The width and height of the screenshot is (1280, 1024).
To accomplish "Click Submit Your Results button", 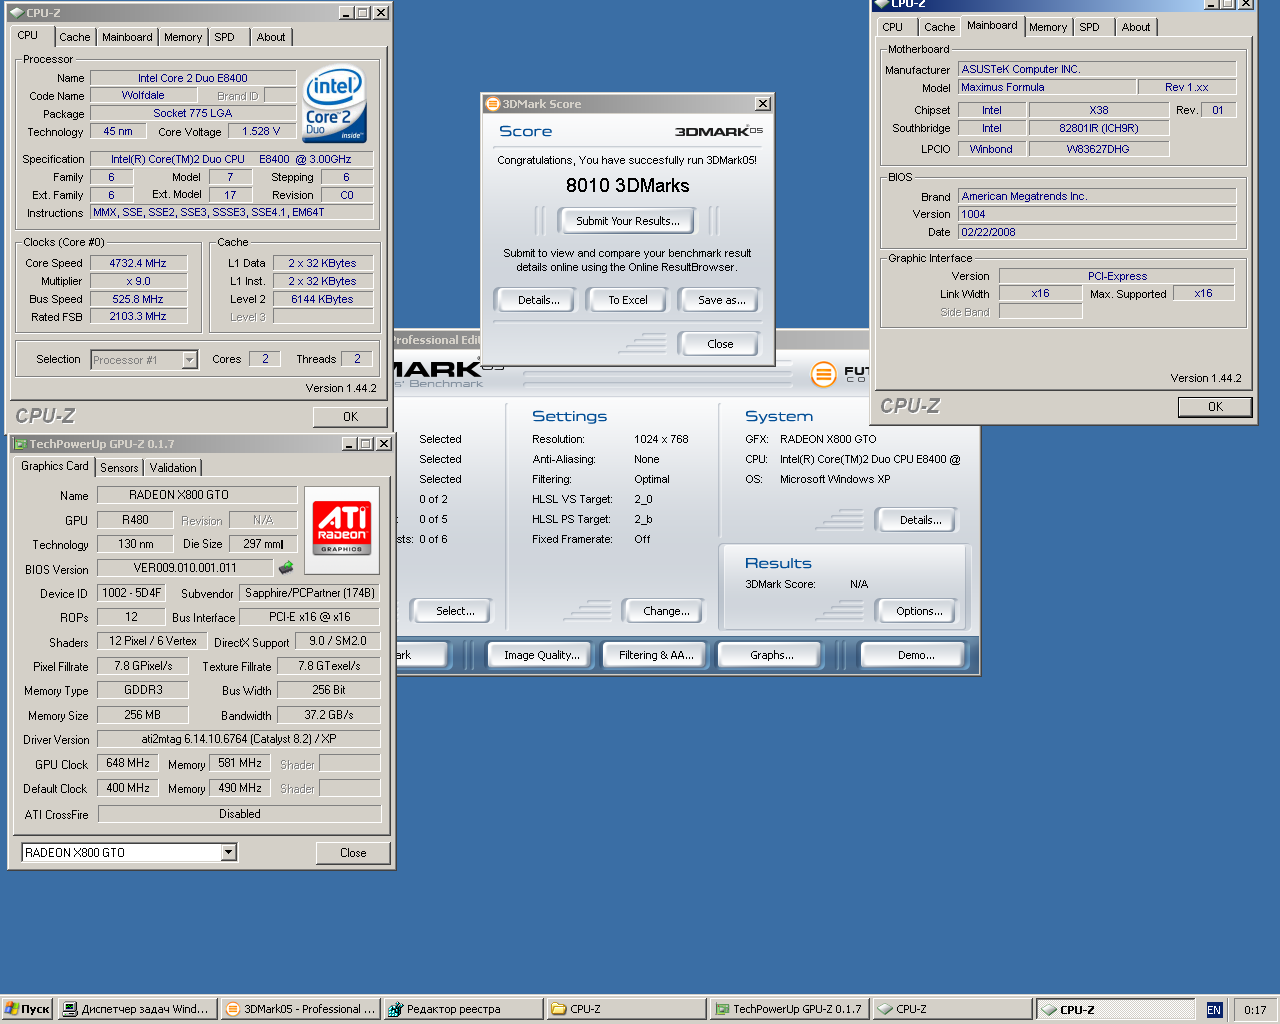I will click(x=627, y=221).
